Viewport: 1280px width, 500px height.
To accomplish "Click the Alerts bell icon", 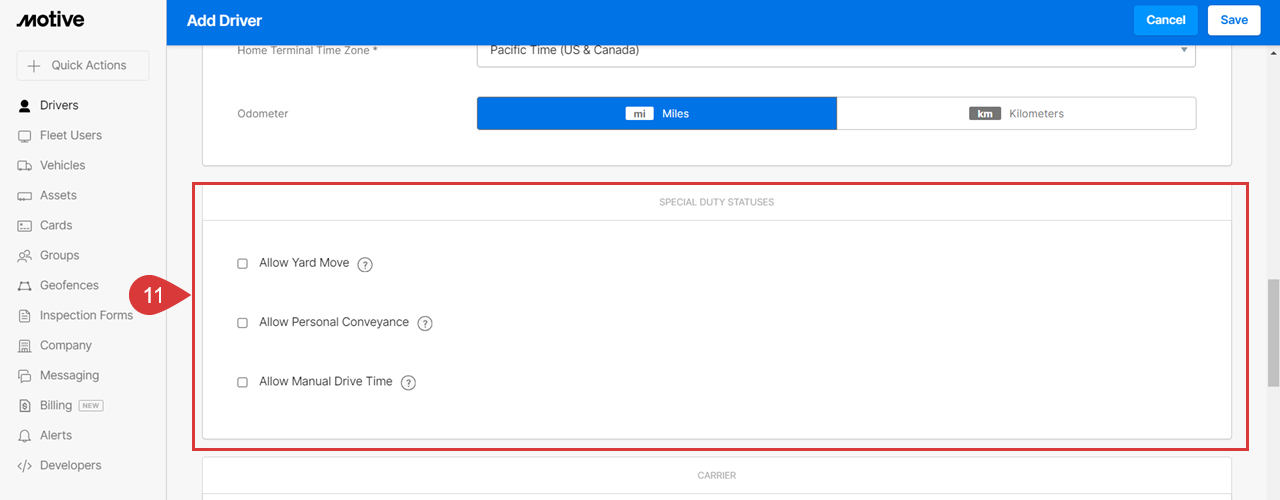I will point(25,435).
